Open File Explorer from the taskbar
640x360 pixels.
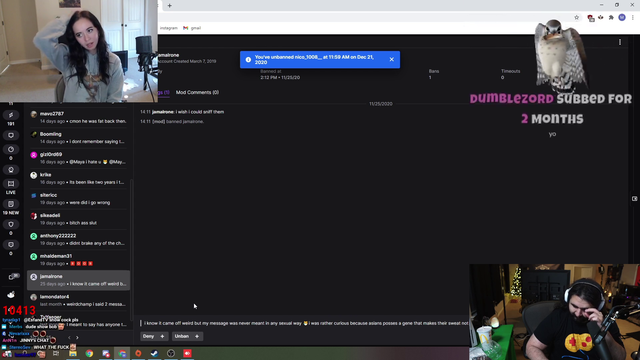[73, 353]
